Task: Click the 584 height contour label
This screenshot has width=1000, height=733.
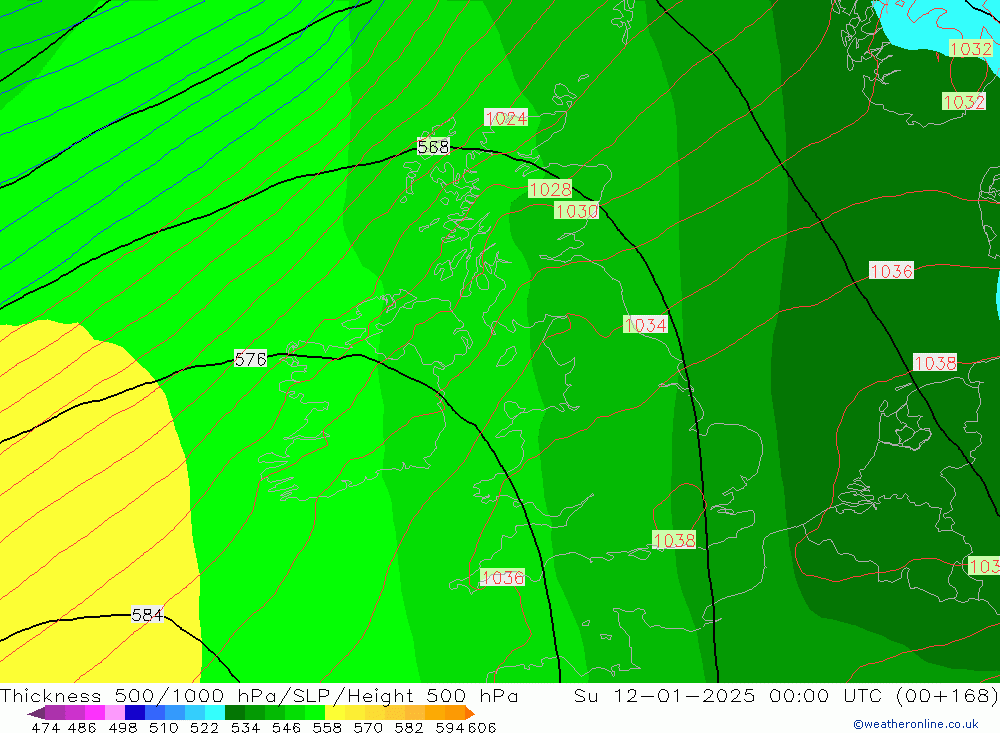Action: click(x=147, y=615)
